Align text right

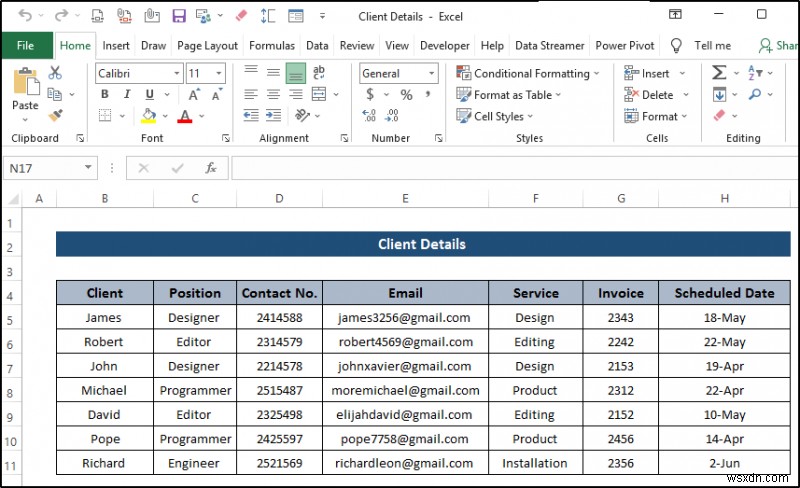tap(295, 94)
